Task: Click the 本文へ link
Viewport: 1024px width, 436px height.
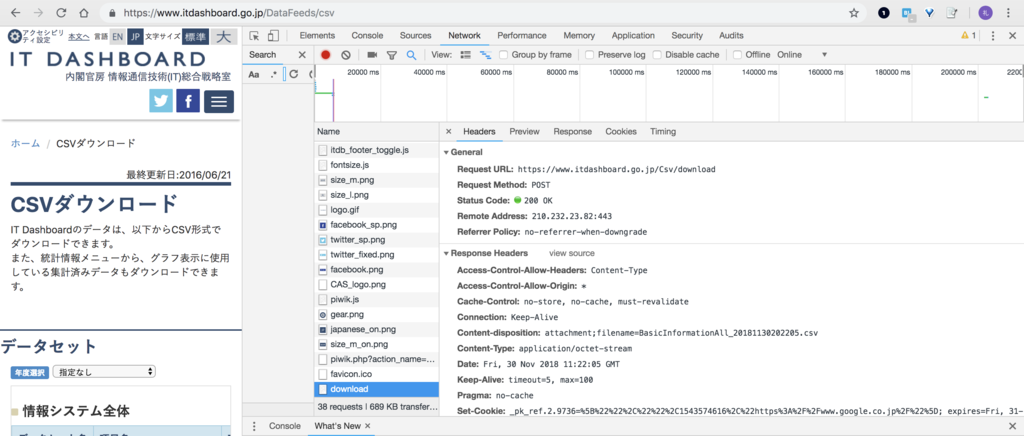Action: pyautogui.click(x=78, y=37)
